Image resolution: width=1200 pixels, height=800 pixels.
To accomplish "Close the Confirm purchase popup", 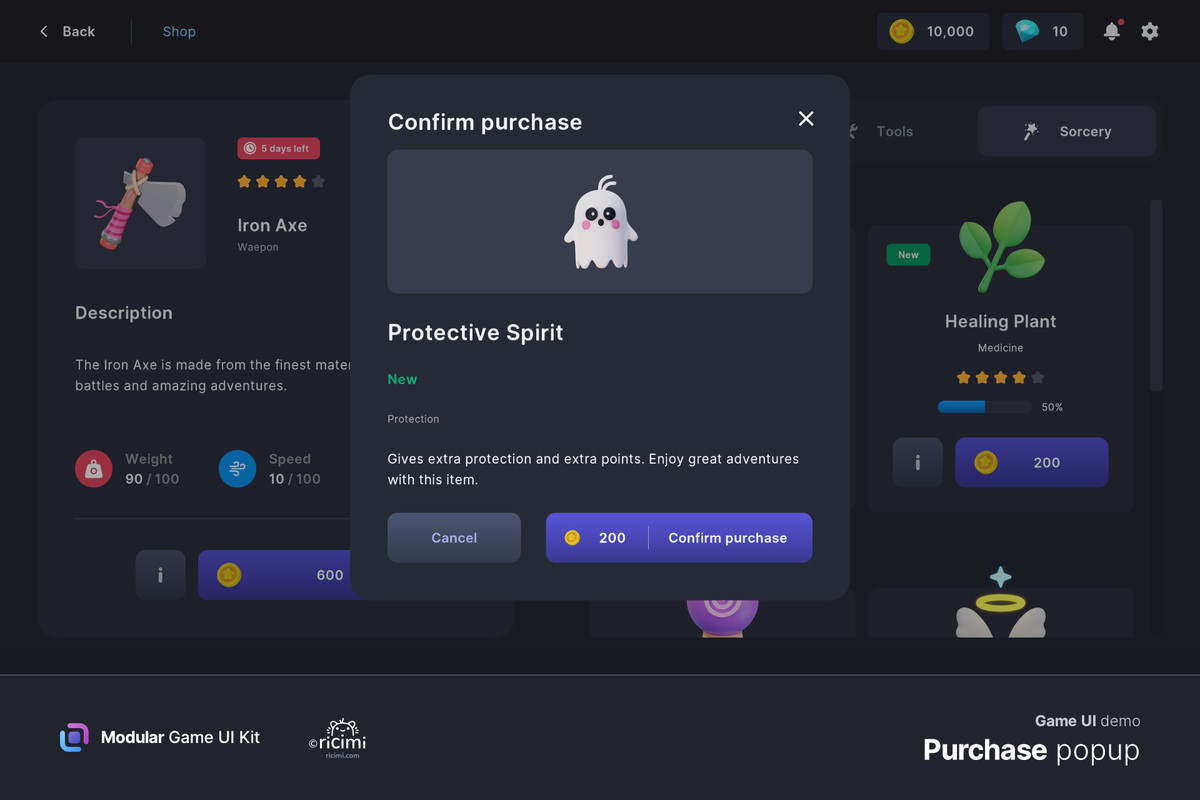I will click(x=806, y=119).
